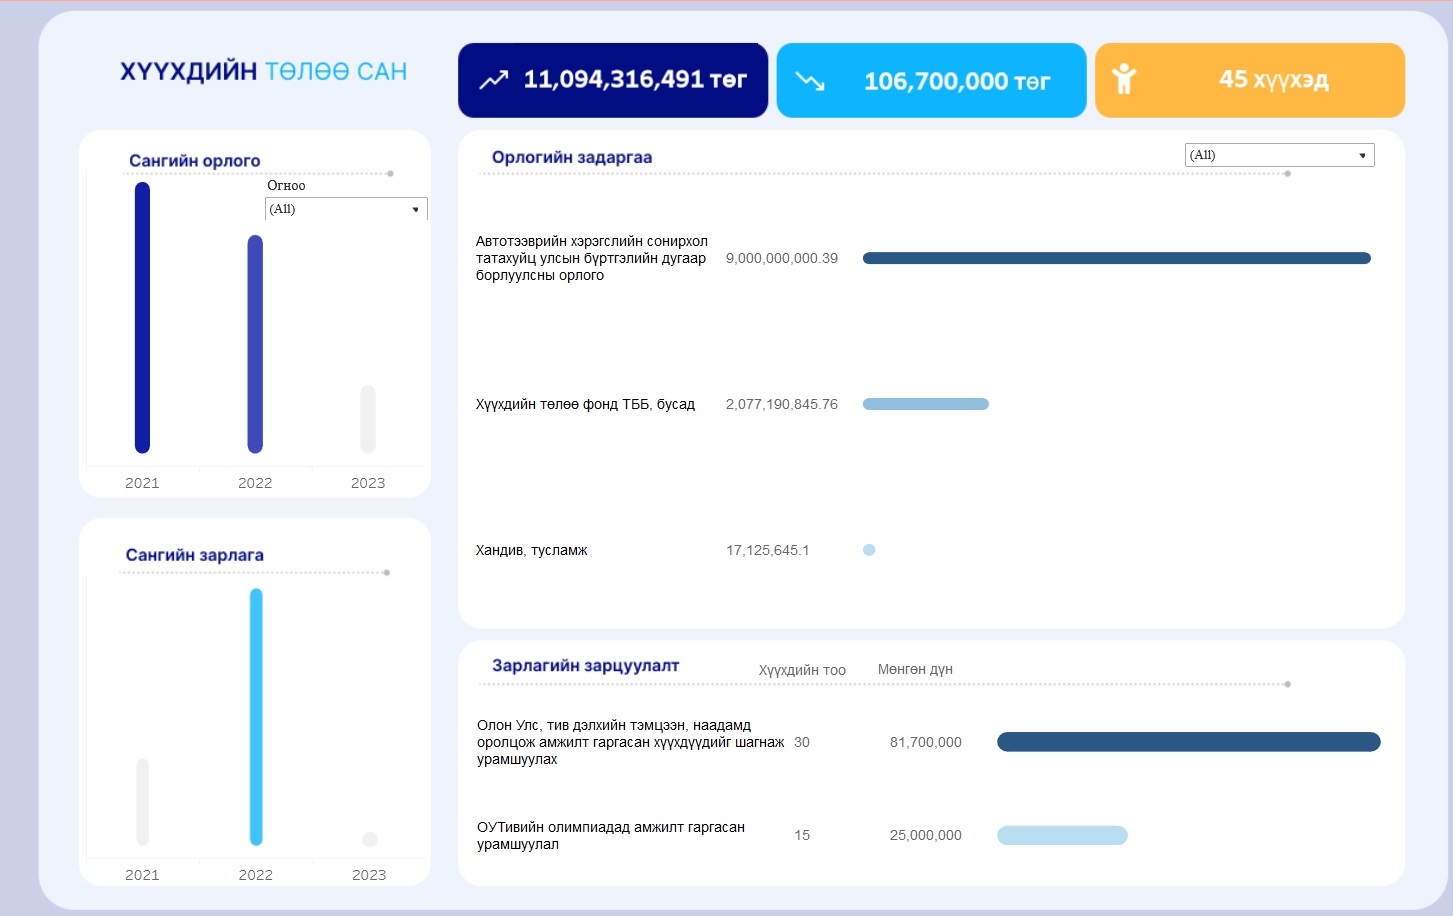The width and height of the screenshot is (1453, 916).
Task: Click the Хандив, тусламж dot marker
Action: click(869, 550)
